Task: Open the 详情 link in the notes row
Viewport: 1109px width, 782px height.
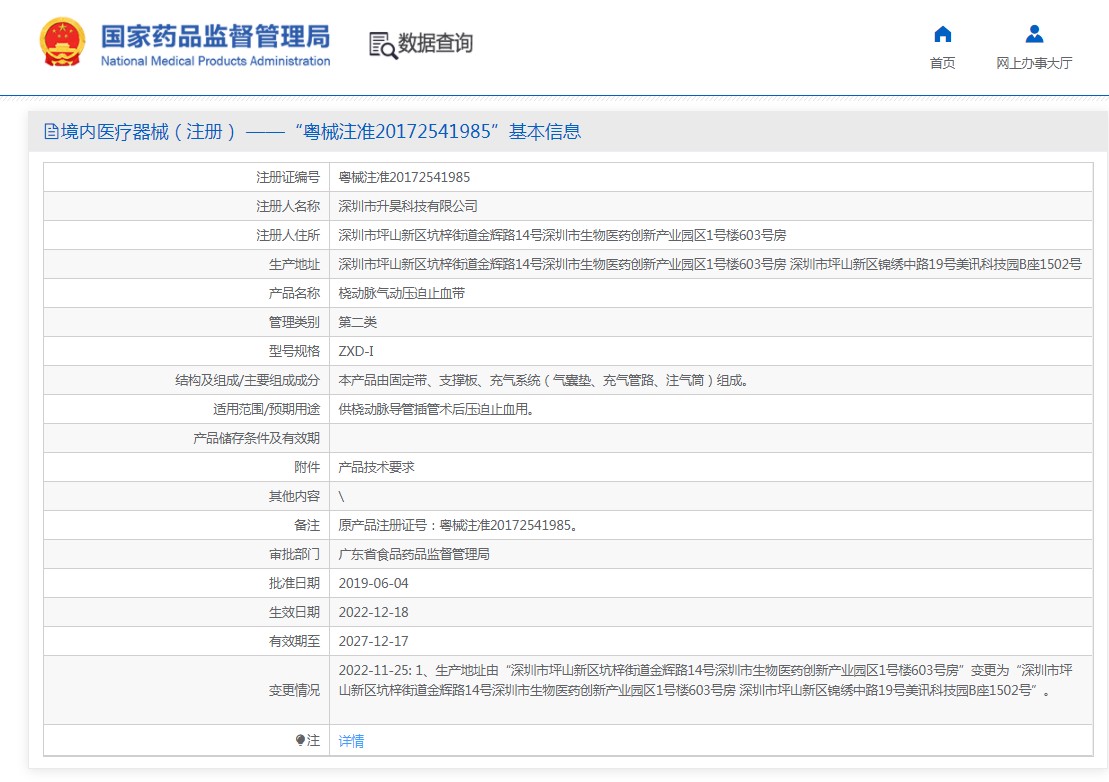Action: point(351,741)
